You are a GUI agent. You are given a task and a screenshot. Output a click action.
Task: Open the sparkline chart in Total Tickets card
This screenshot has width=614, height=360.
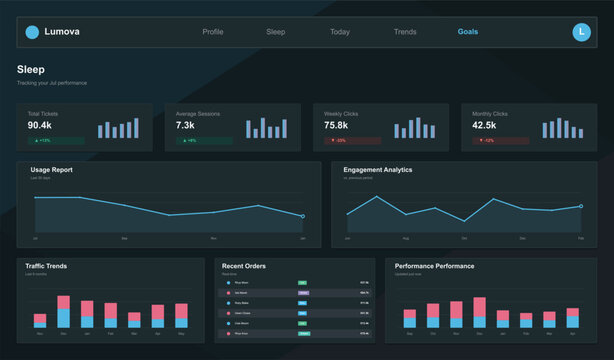118,128
